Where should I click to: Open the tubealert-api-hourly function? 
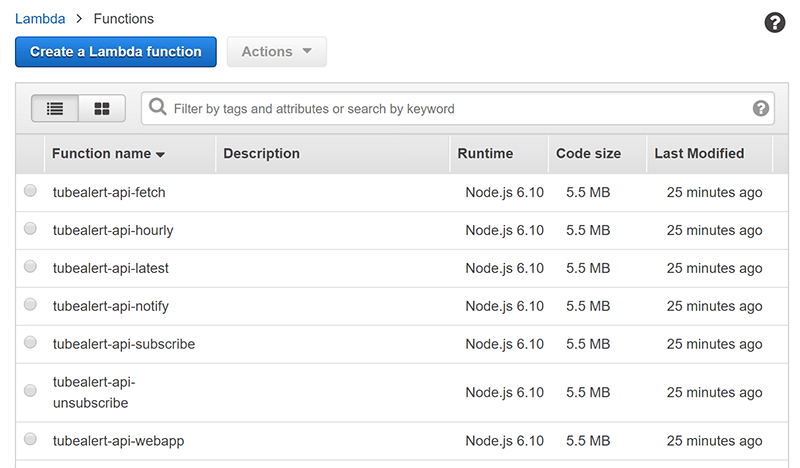(x=113, y=231)
